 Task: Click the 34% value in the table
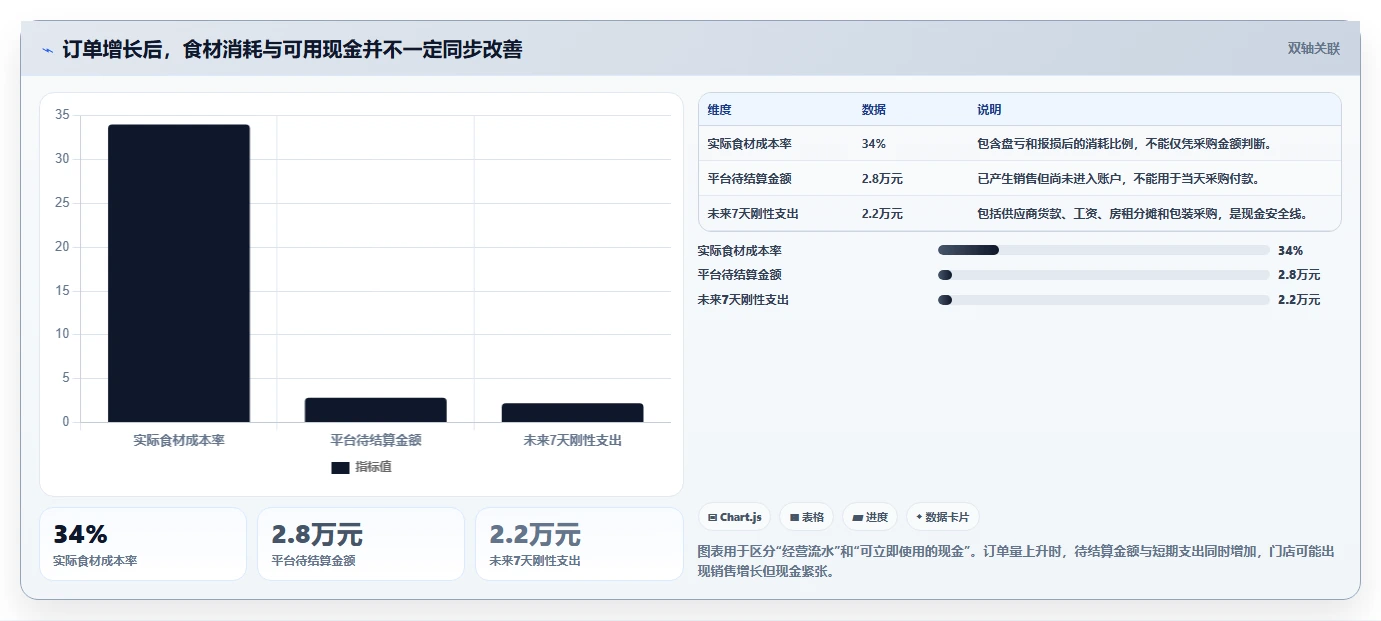[873, 144]
